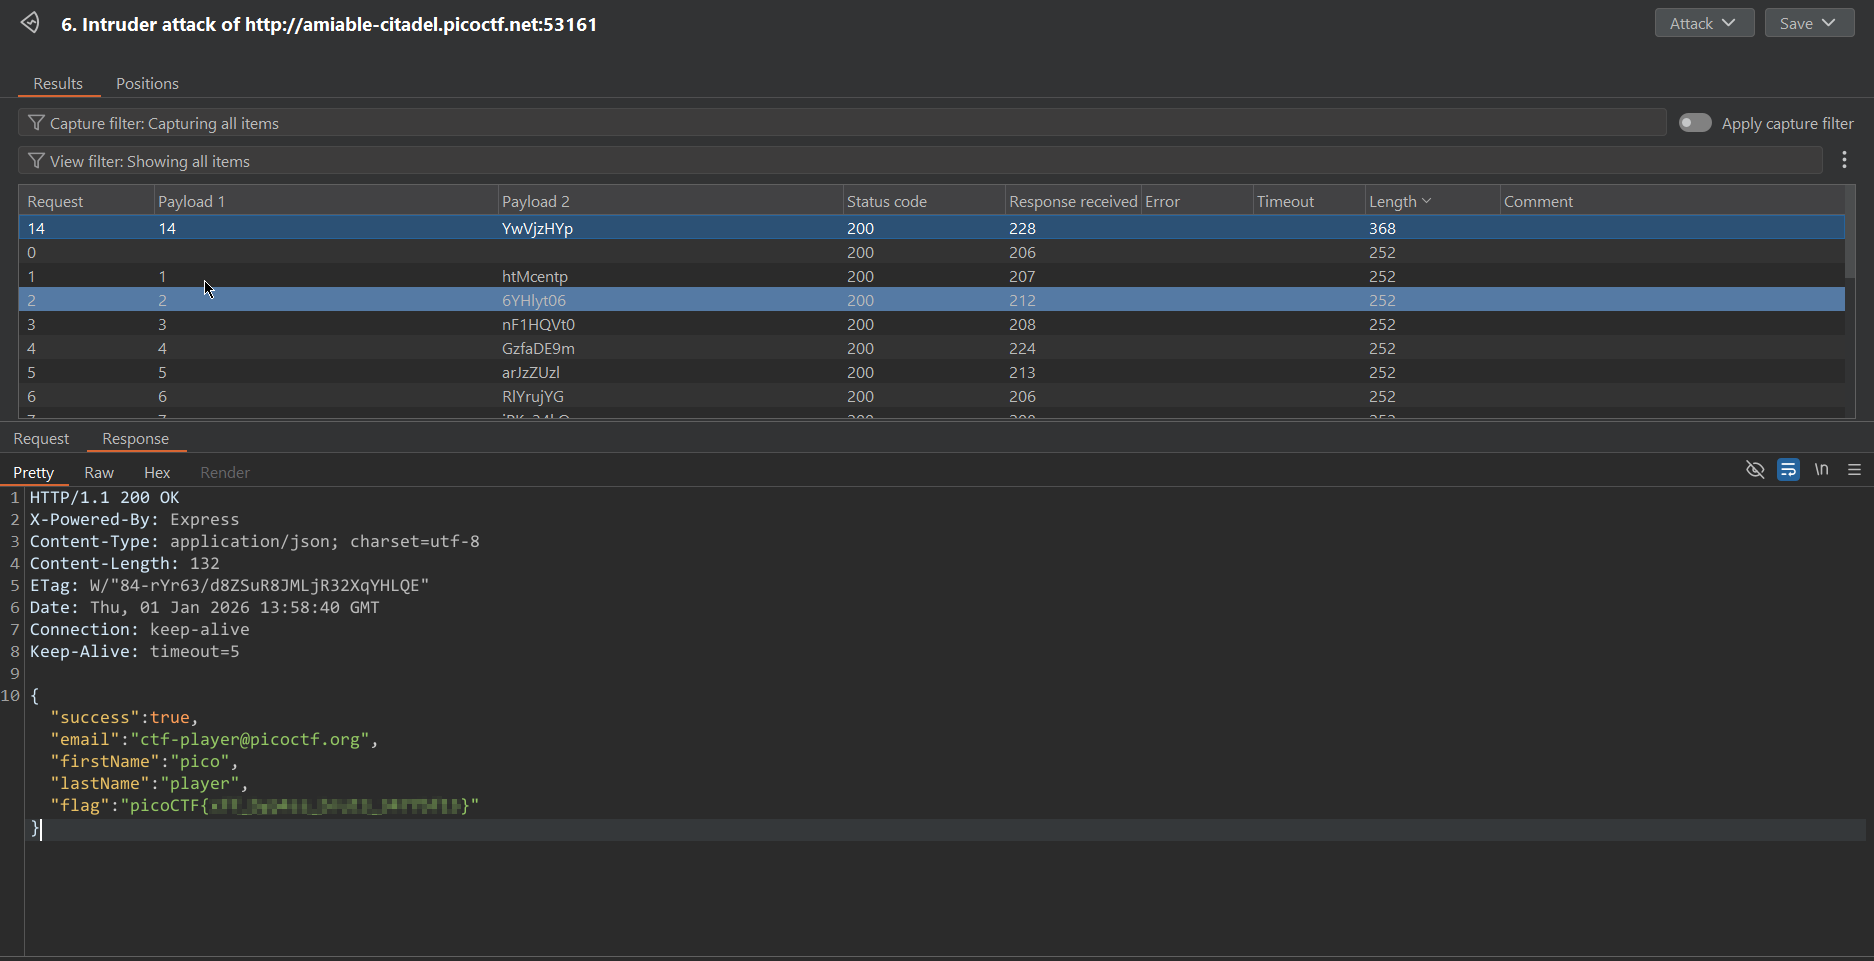Click the view filter funnel icon
The height and width of the screenshot is (961, 1874).
click(x=36, y=161)
